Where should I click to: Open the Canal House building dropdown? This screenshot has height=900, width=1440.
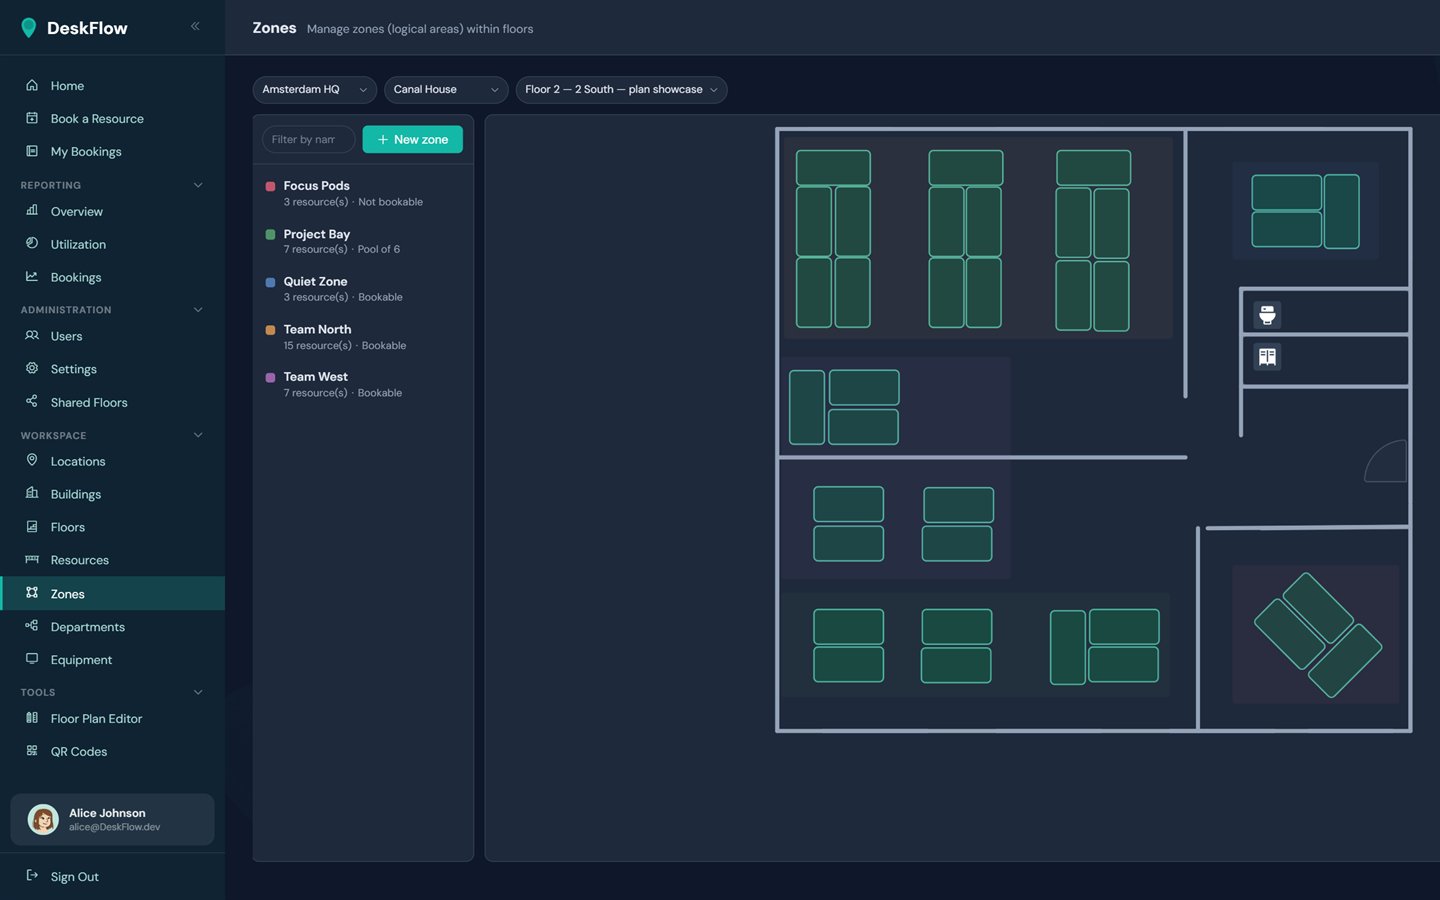[446, 90]
